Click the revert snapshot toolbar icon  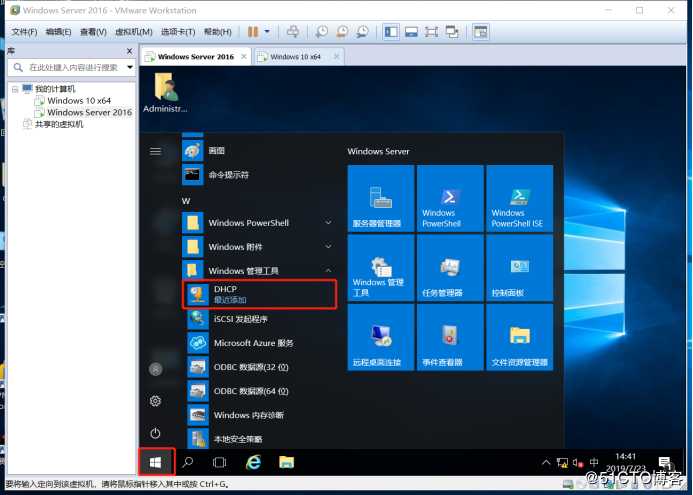343,32
